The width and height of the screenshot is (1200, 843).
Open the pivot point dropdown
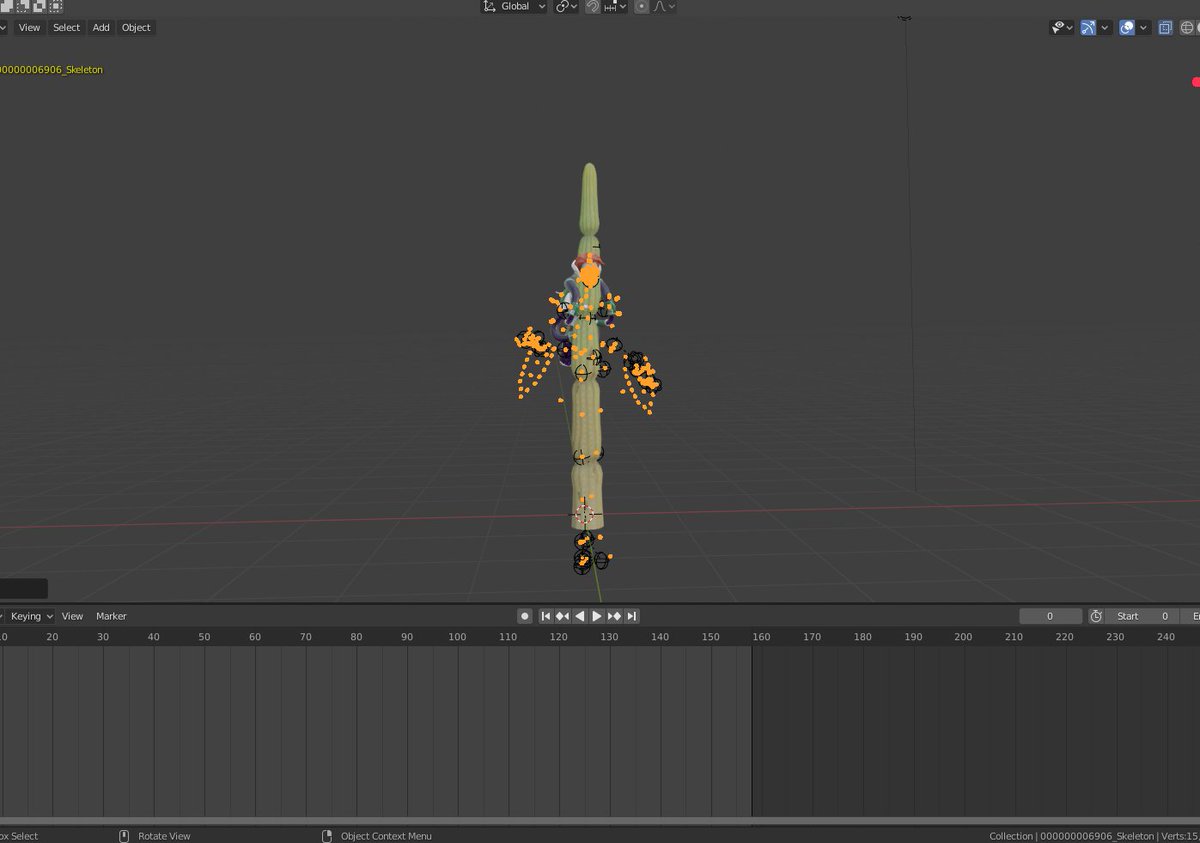567,6
